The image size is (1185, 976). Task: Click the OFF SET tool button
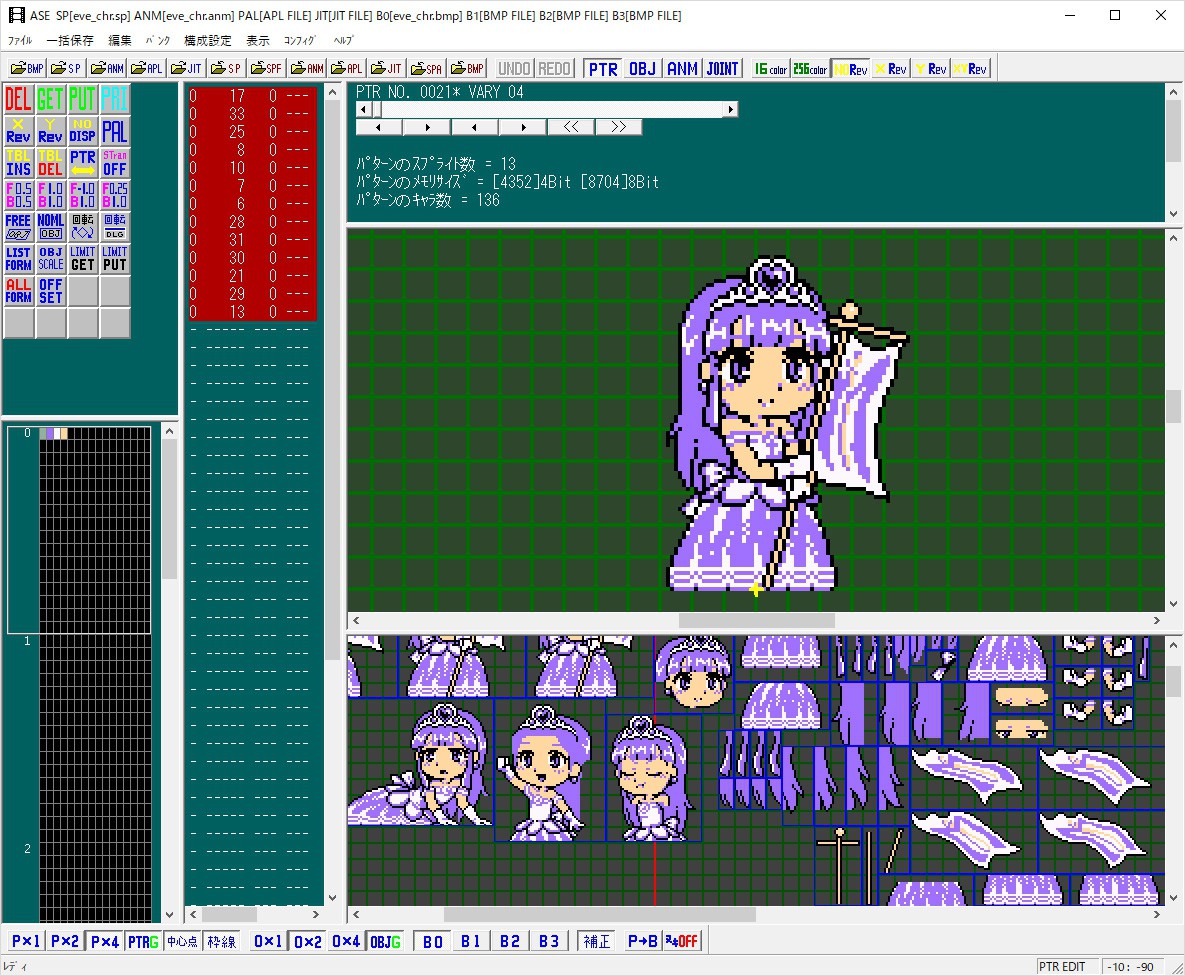pyautogui.click(x=50, y=290)
